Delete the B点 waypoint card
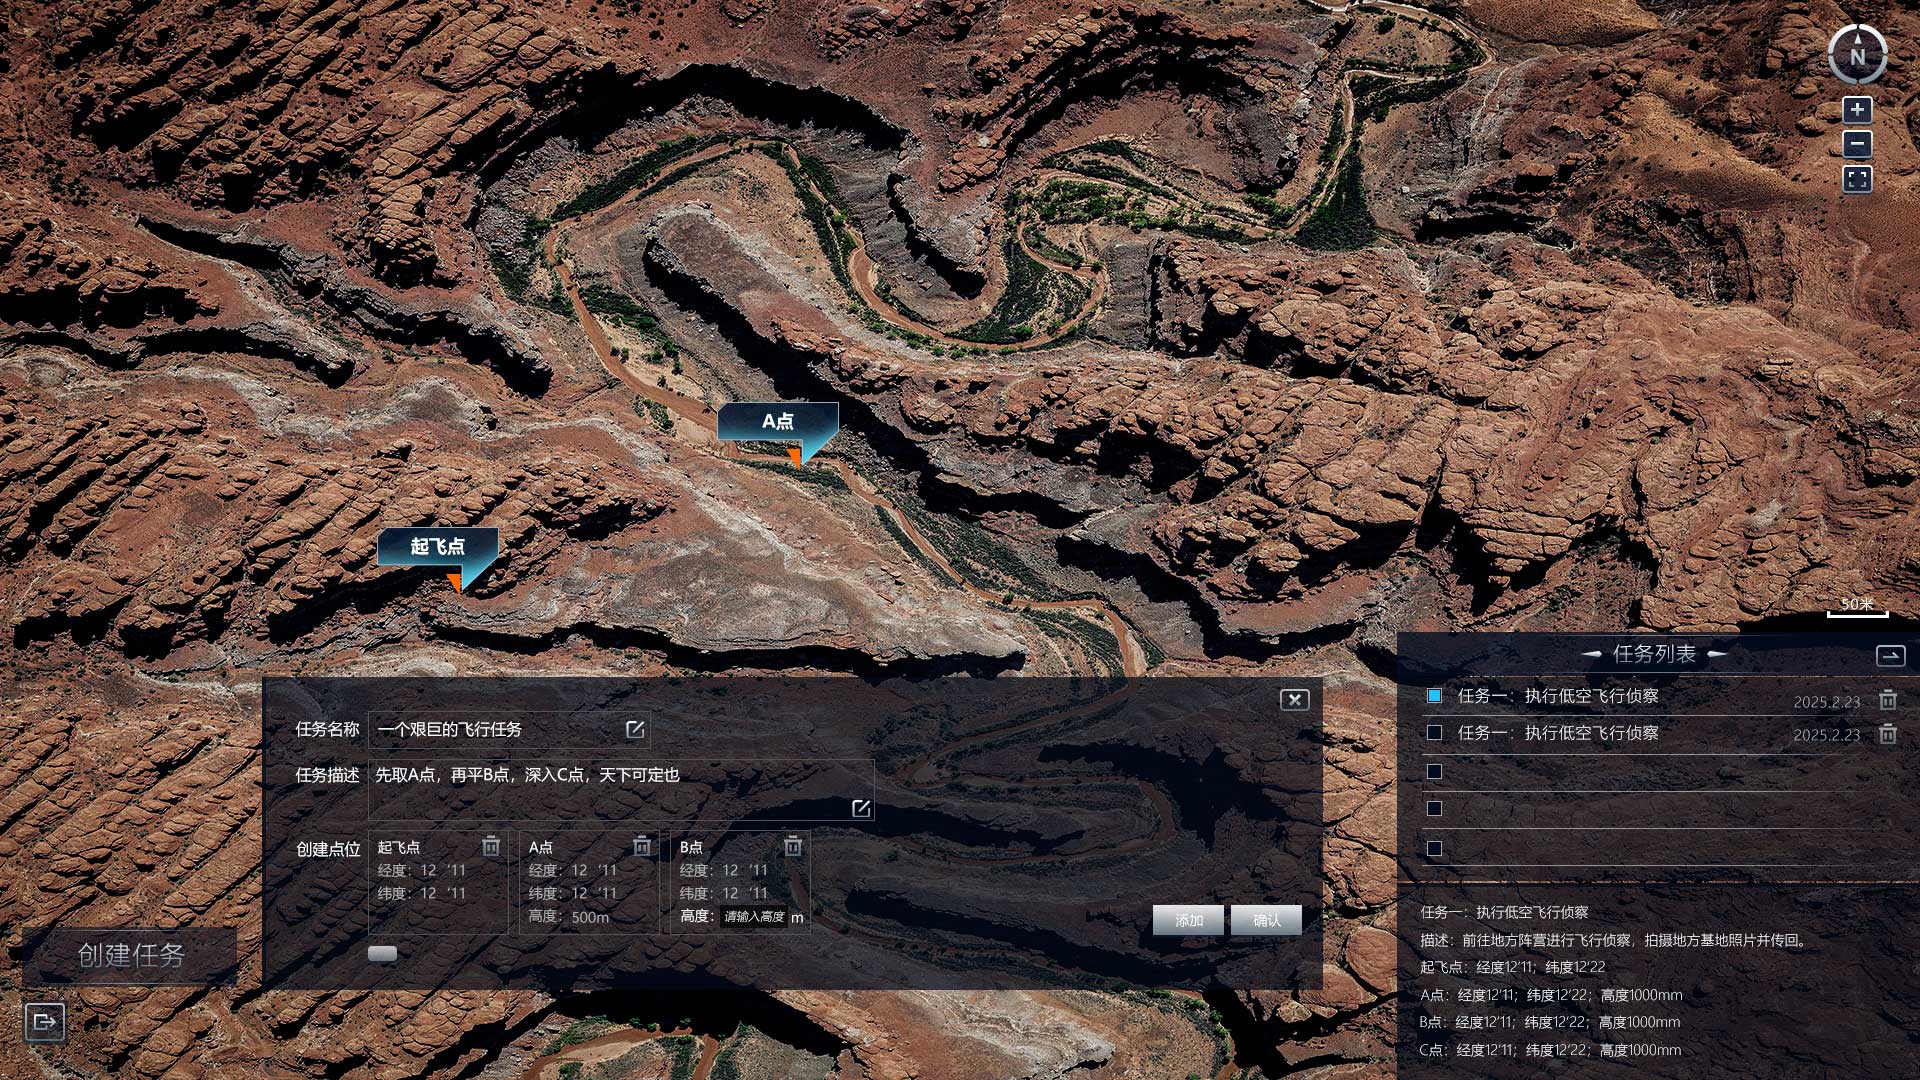 (793, 846)
